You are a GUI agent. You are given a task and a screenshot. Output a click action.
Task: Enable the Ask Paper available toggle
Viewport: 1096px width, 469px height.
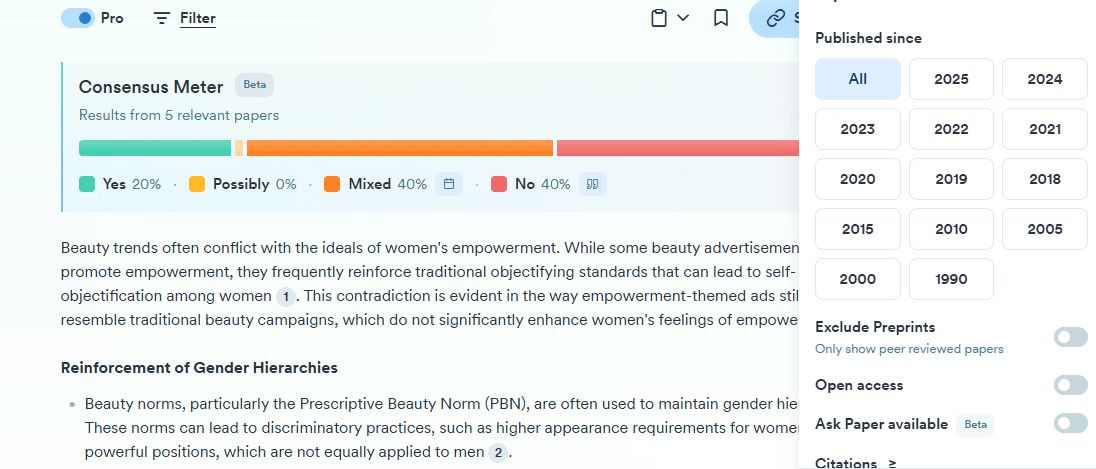1071,424
